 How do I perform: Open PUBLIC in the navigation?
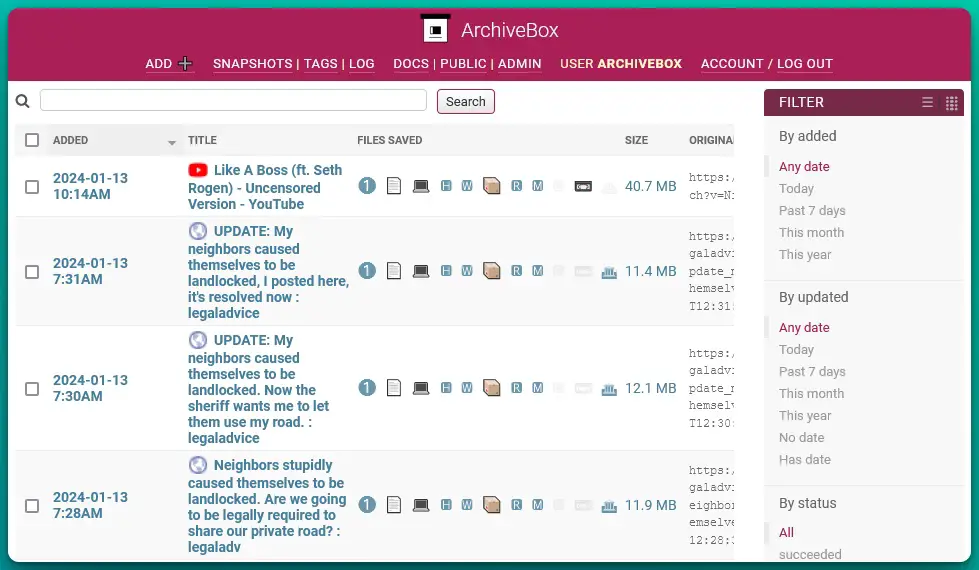click(463, 64)
